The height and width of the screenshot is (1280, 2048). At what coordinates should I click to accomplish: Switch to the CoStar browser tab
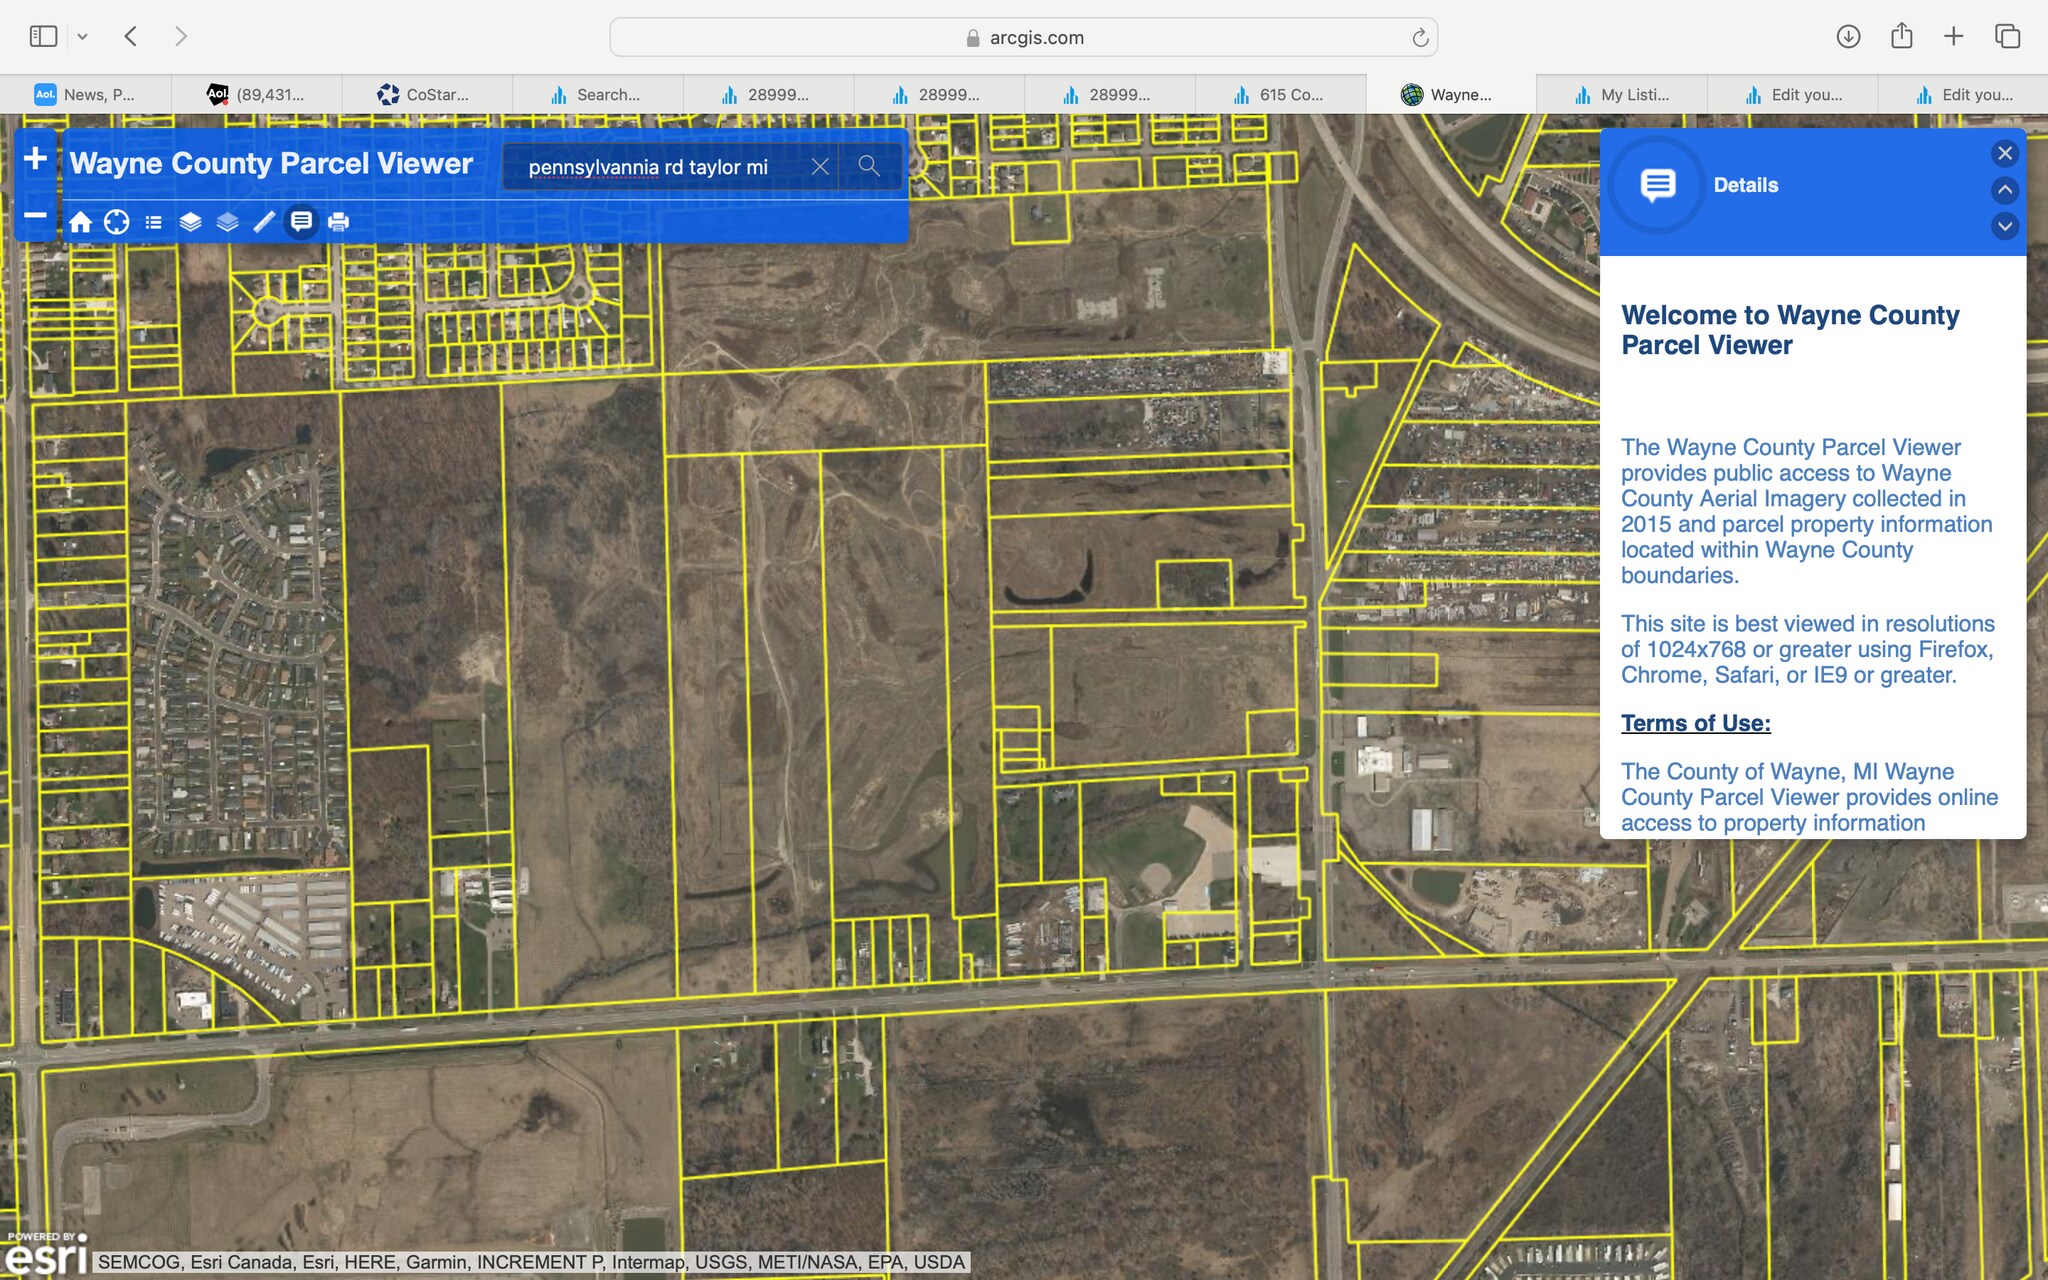(x=426, y=95)
